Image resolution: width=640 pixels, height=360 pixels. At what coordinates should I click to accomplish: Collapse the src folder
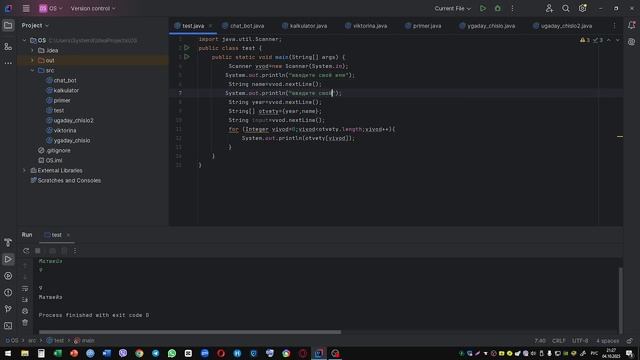coord(32,71)
